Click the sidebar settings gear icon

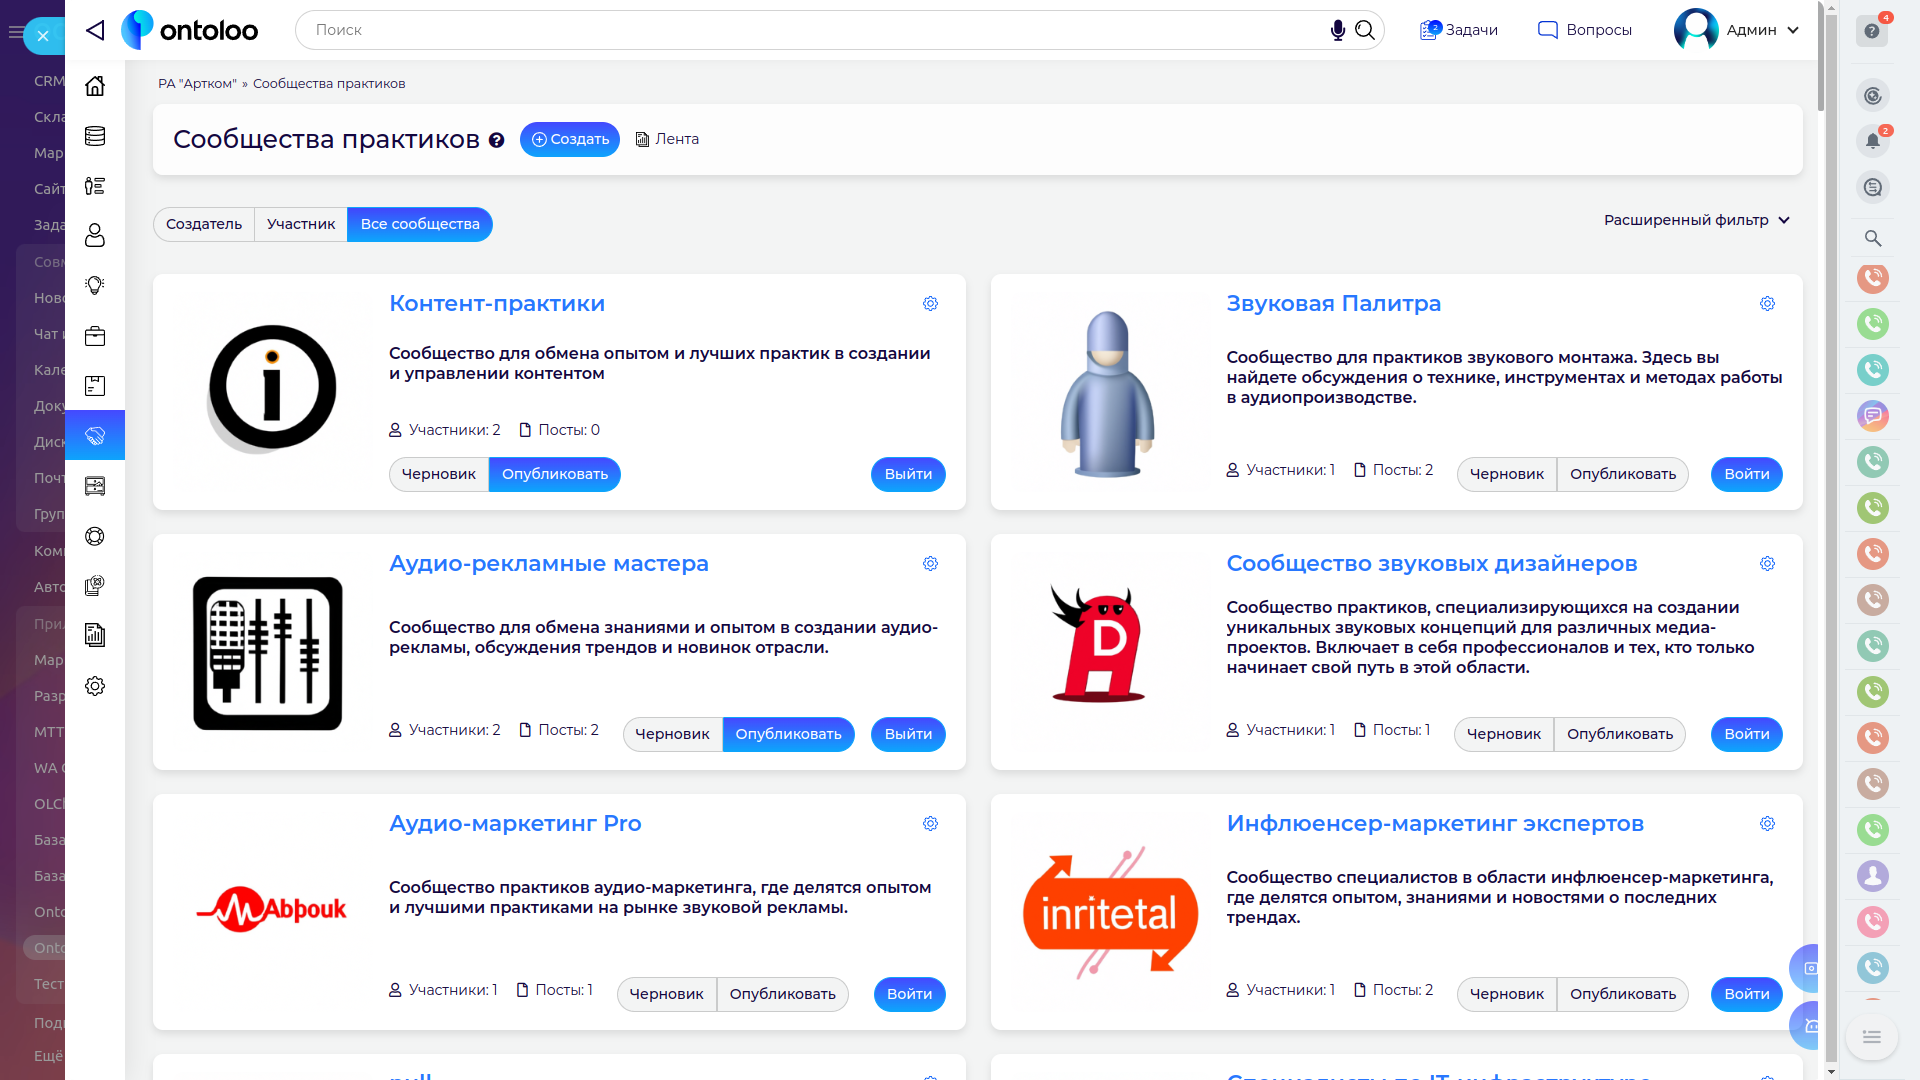coord(95,686)
